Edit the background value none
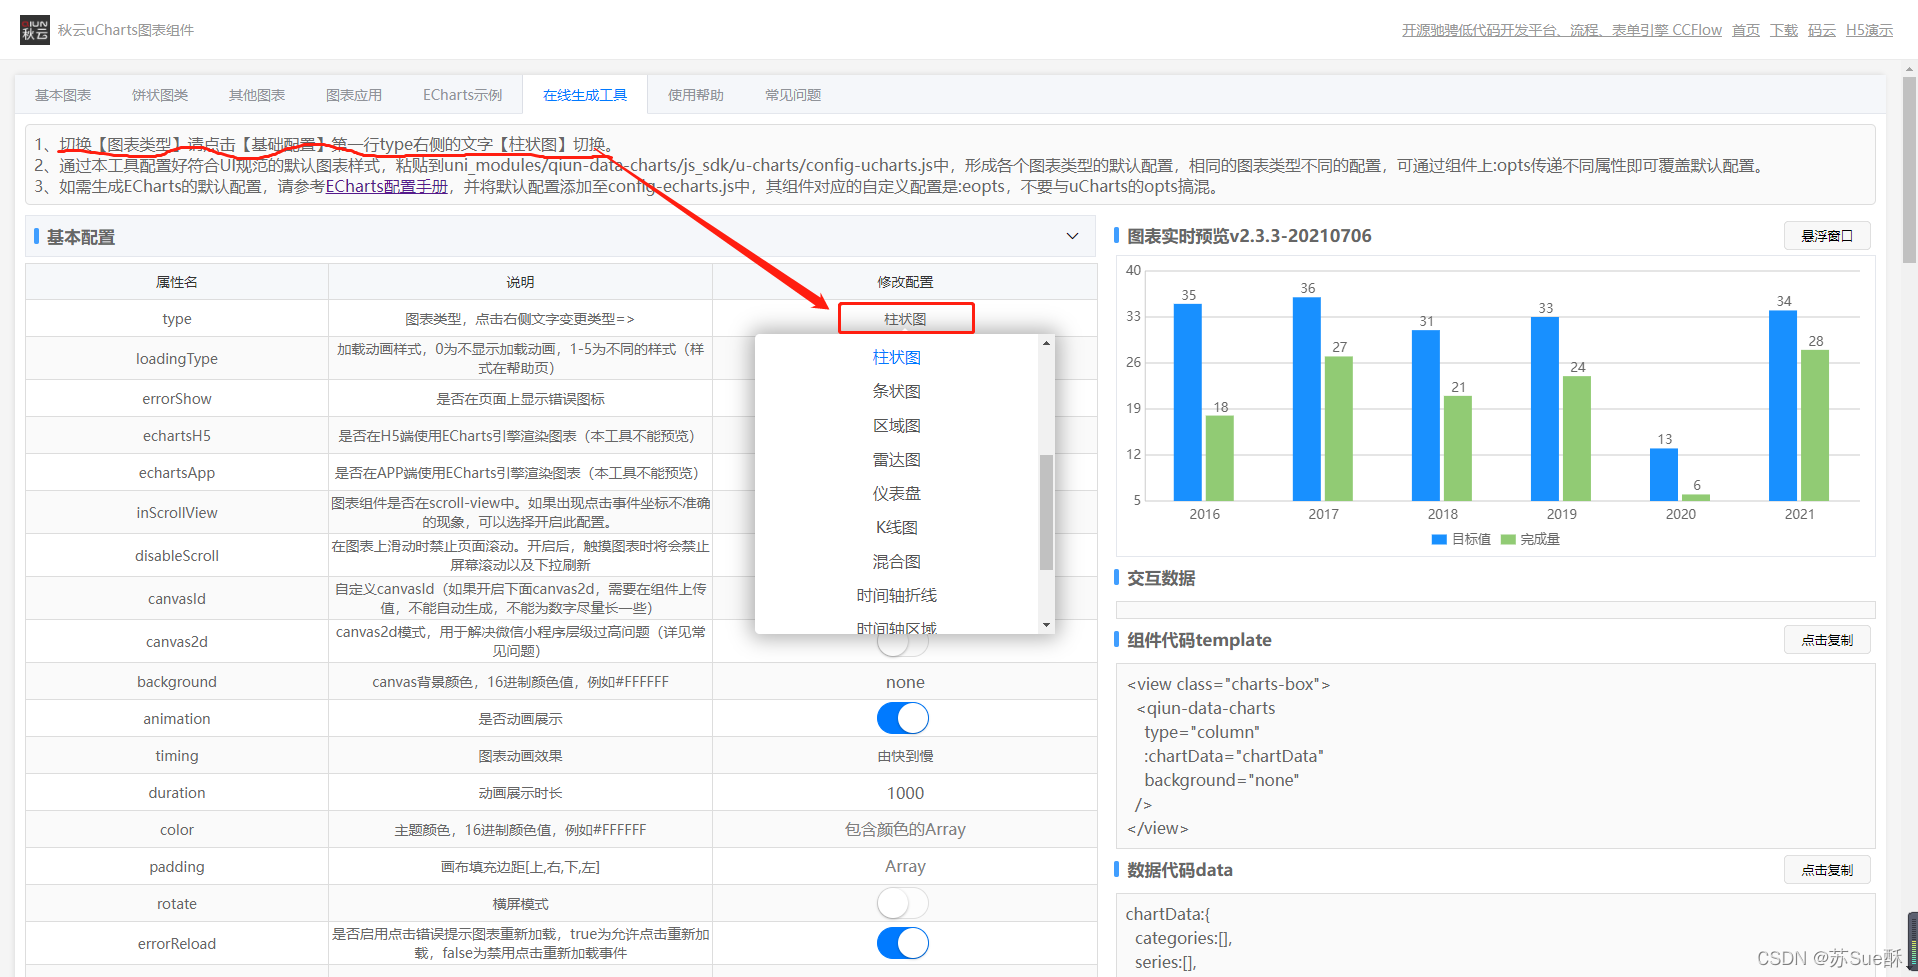Image resolution: width=1918 pixels, height=977 pixels. [x=905, y=682]
